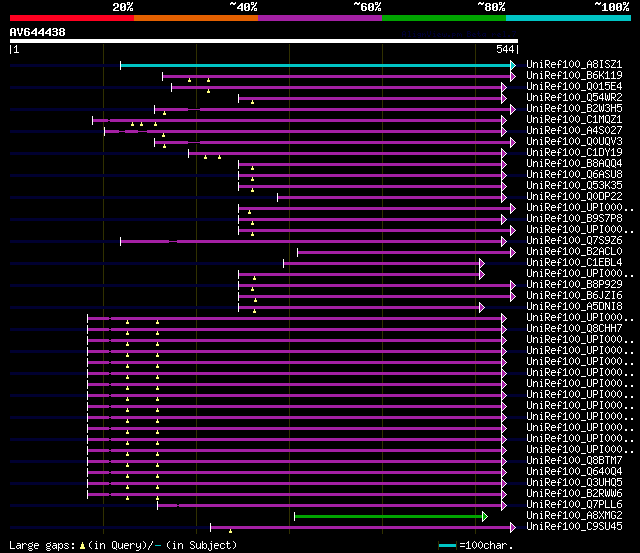Click the cyan alignment bar for A8ISZ1

tap(315, 65)
